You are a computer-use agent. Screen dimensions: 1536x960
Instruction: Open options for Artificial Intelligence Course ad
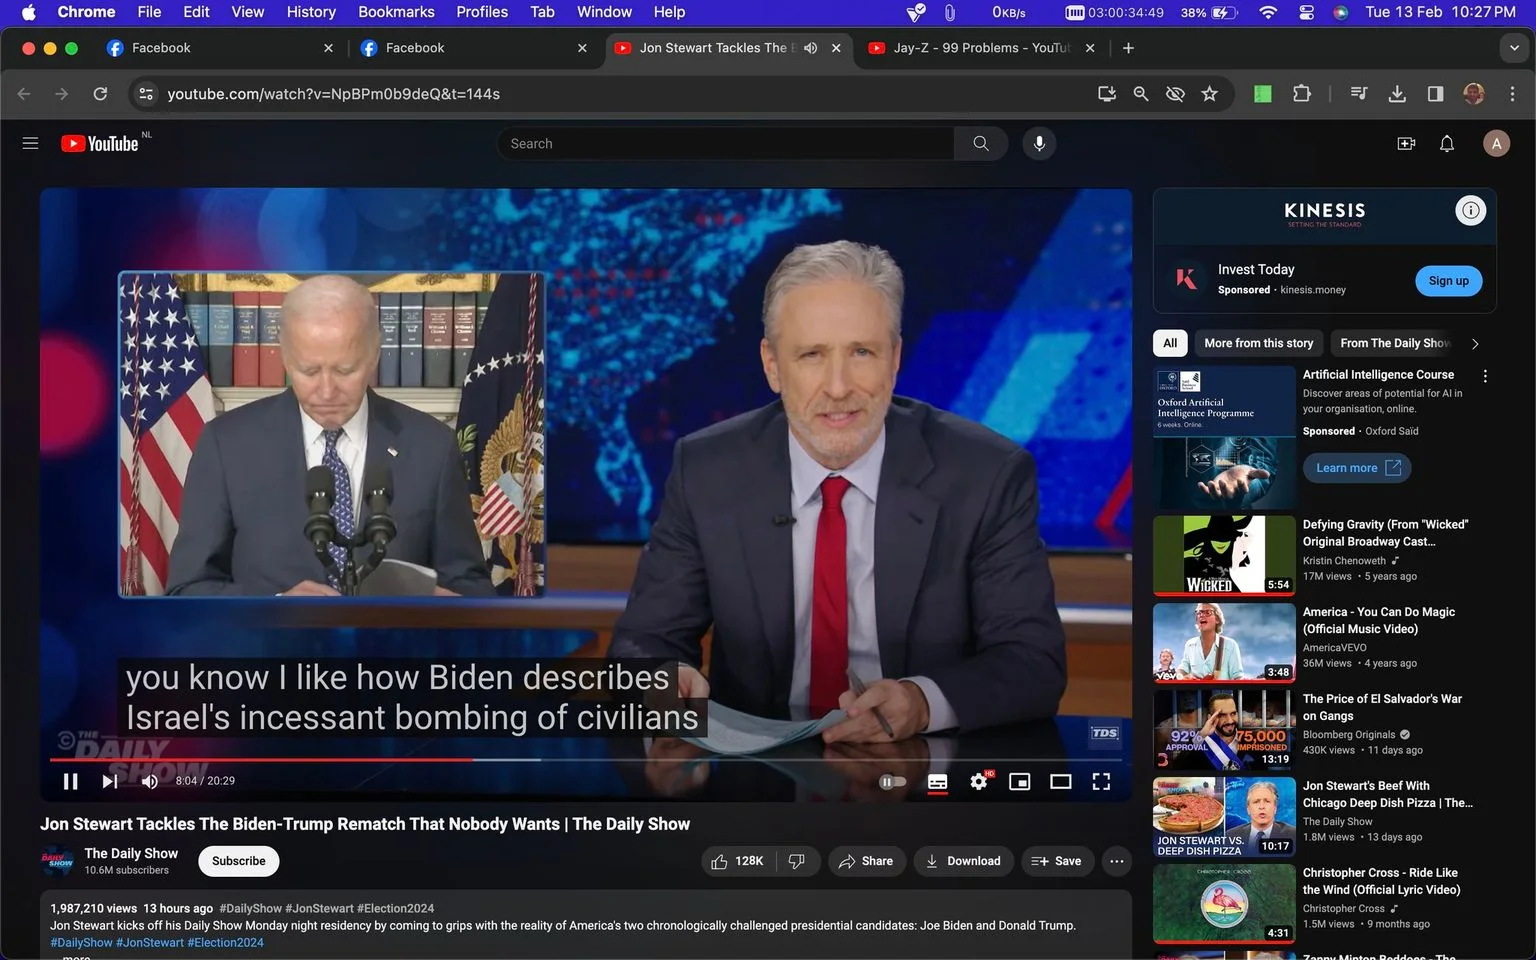click(x=1485, y=376)
